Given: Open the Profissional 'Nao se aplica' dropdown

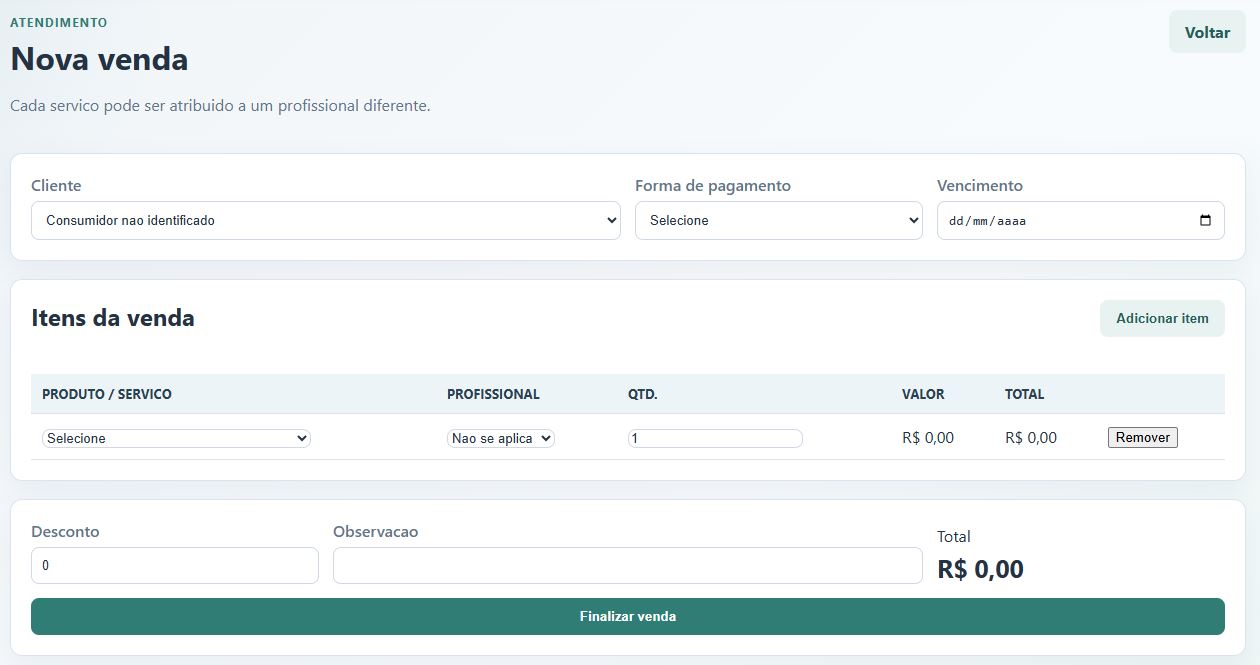Looking at the screenshot, I should pyautogui.click(x=501, y=438).
